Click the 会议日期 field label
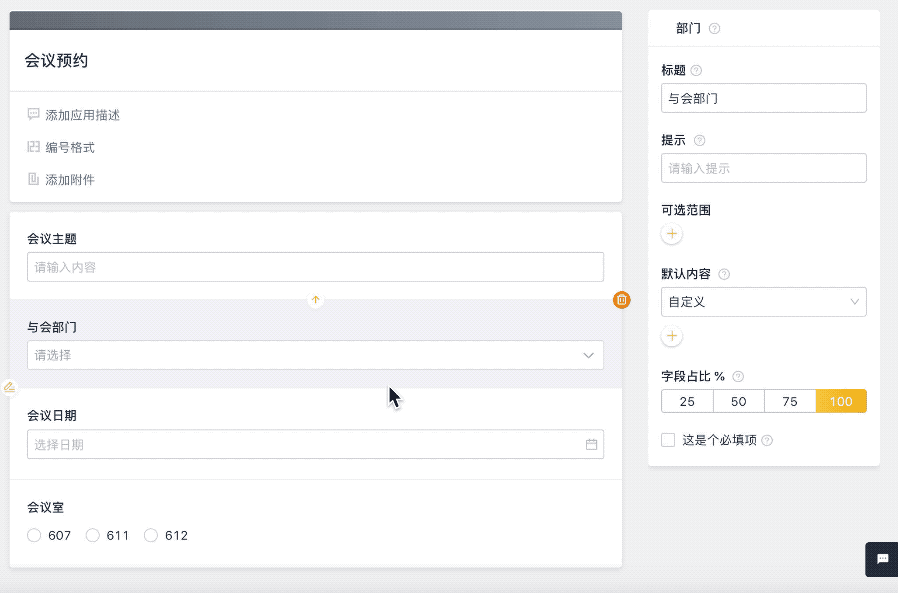This screenshot has width=898, height=593. 52,415
